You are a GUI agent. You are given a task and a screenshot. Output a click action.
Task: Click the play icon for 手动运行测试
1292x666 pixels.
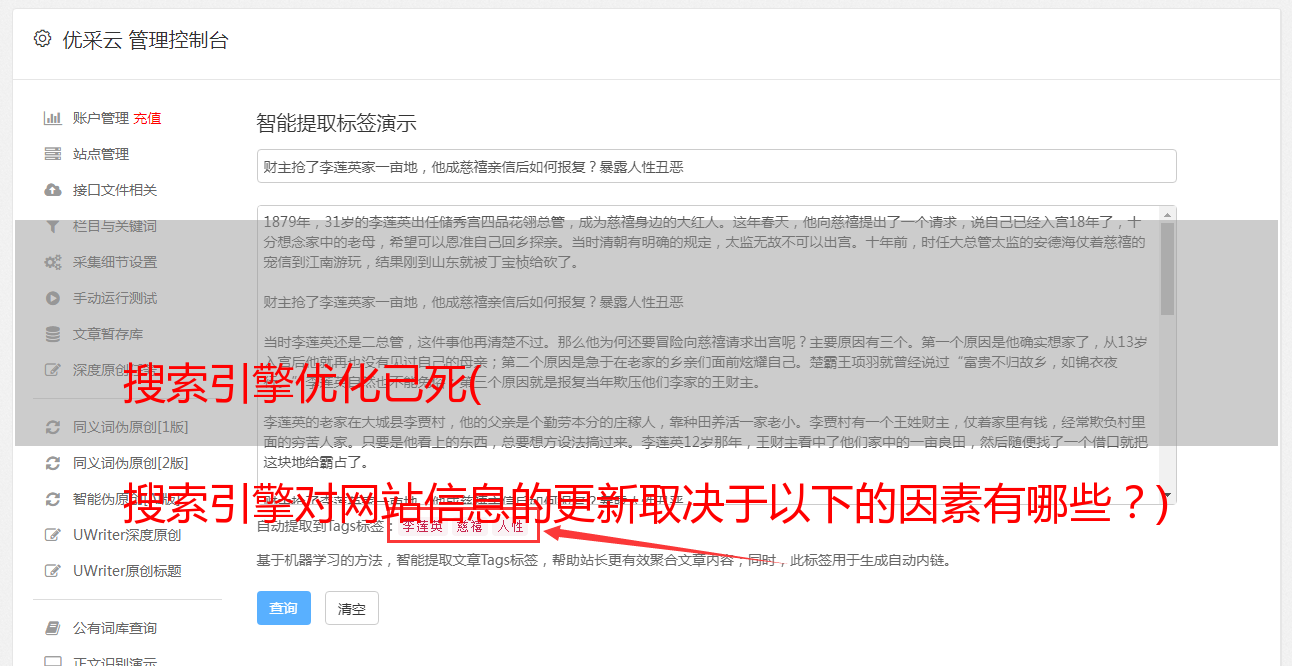click(53, 298)
